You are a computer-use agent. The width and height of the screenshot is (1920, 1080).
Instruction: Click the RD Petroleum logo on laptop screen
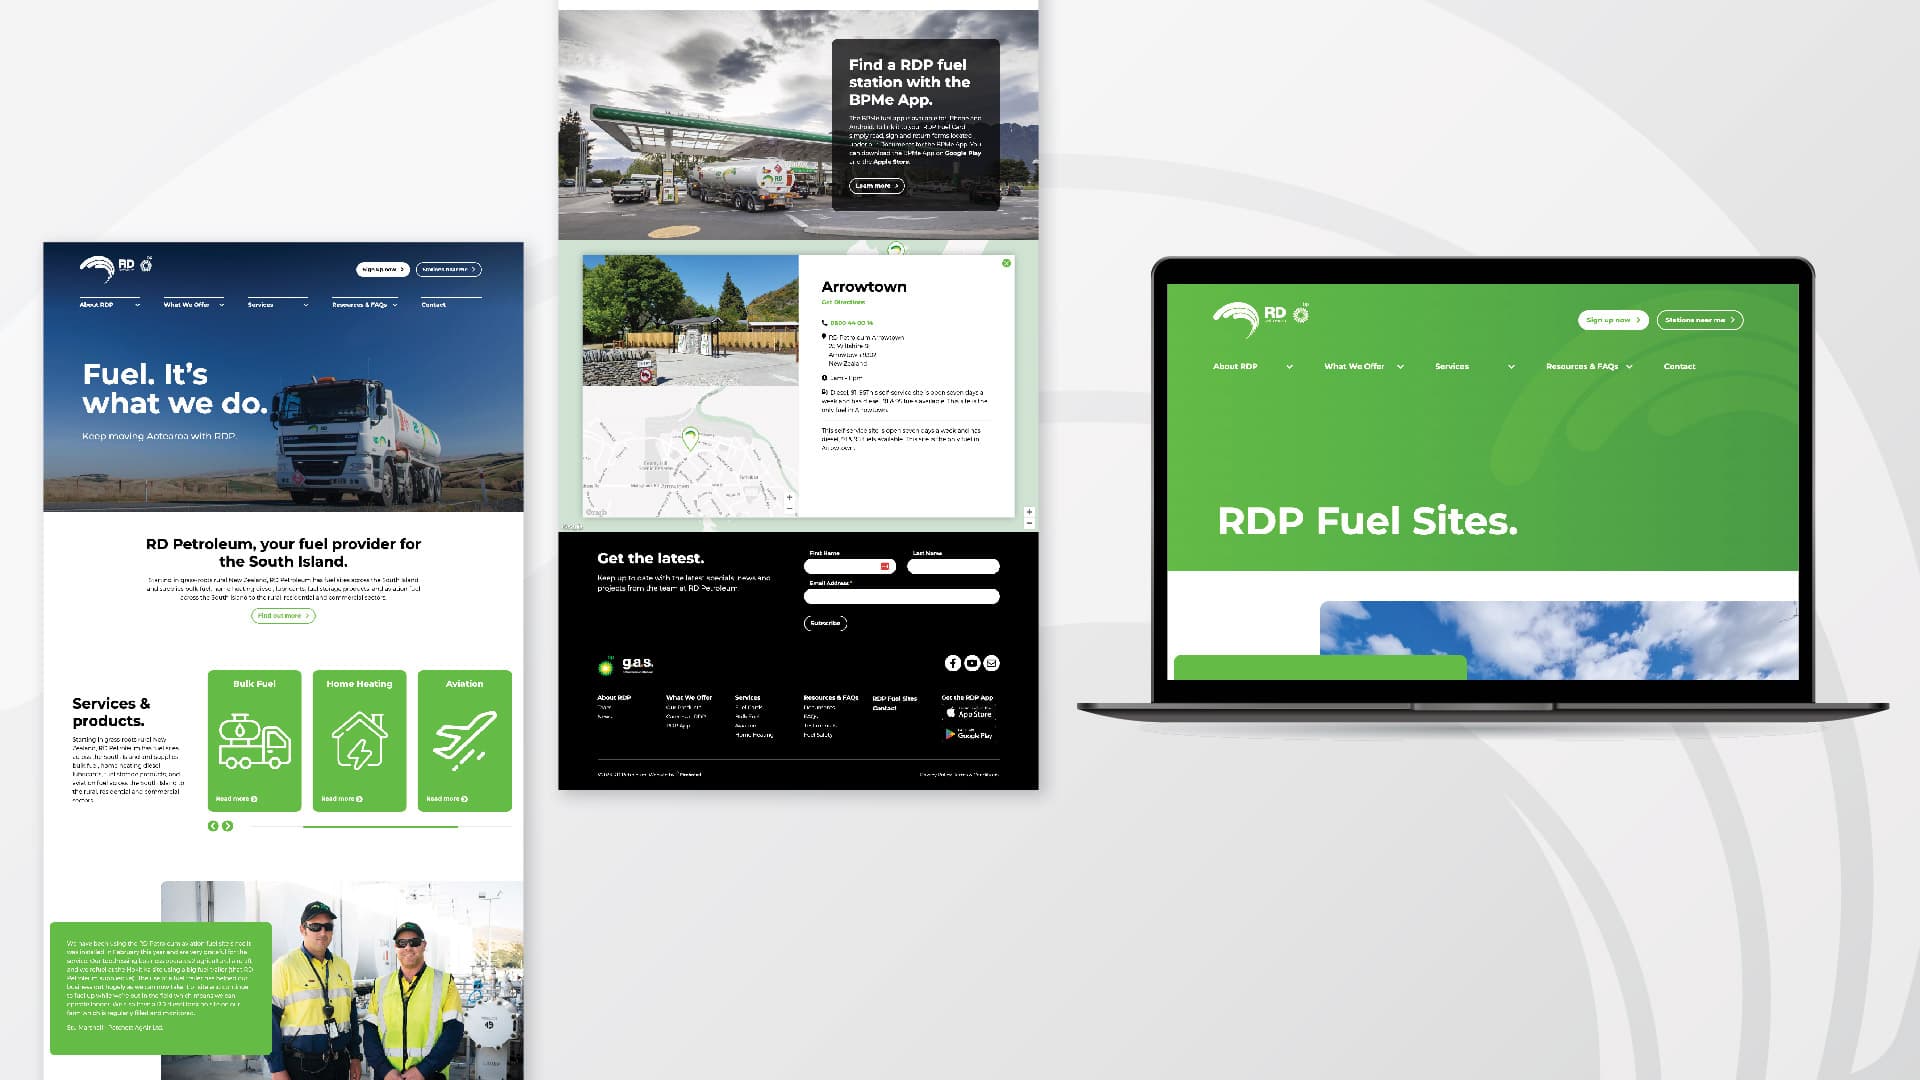pyautogui.click(x=1260, y=319)
